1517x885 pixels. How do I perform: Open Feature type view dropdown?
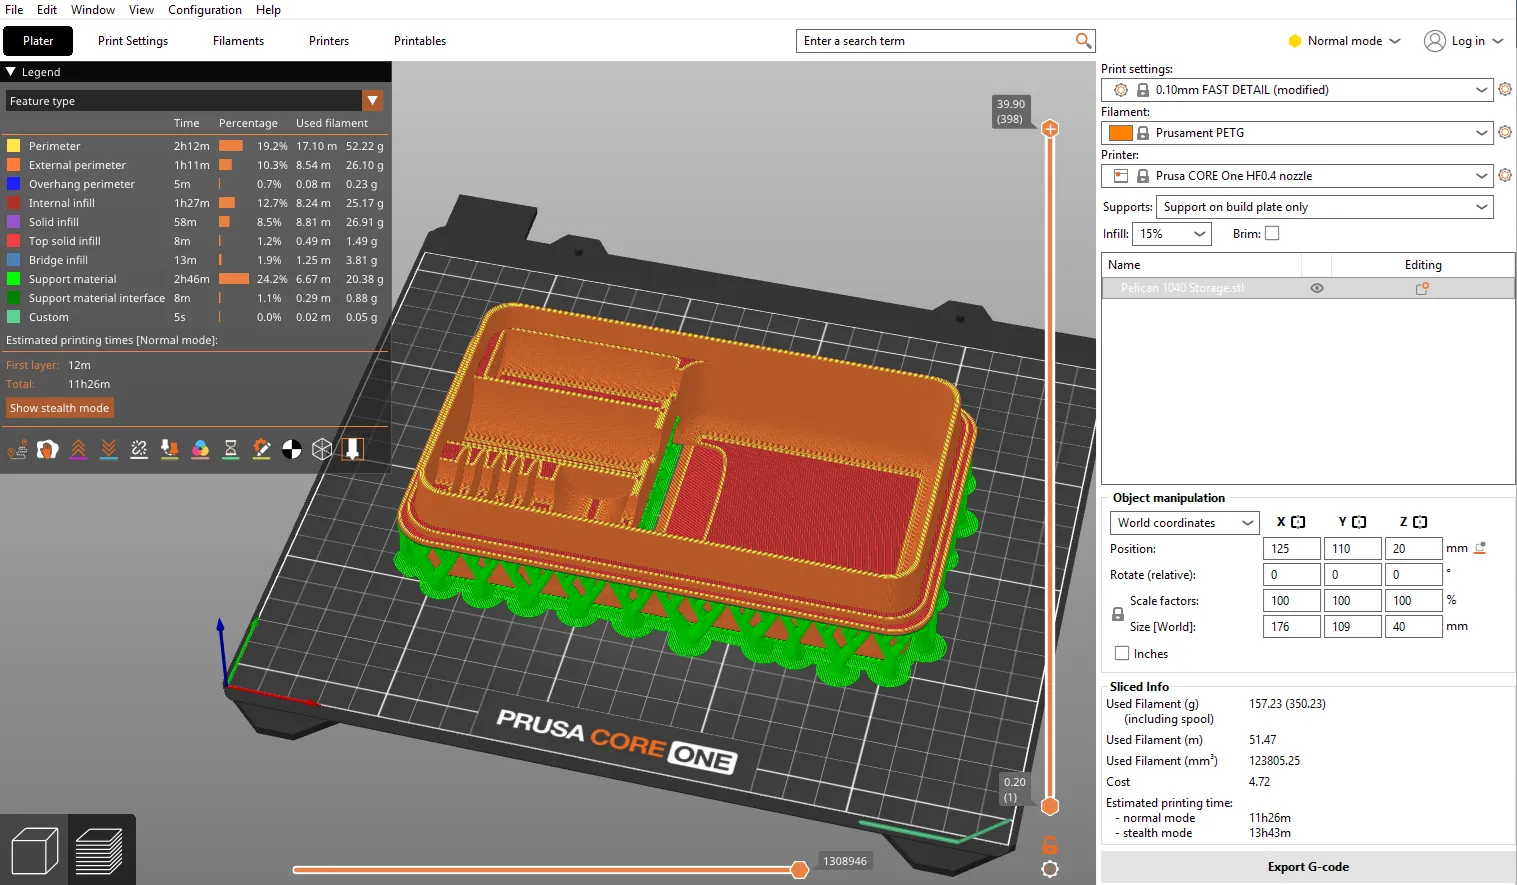[x=195, y=101]
